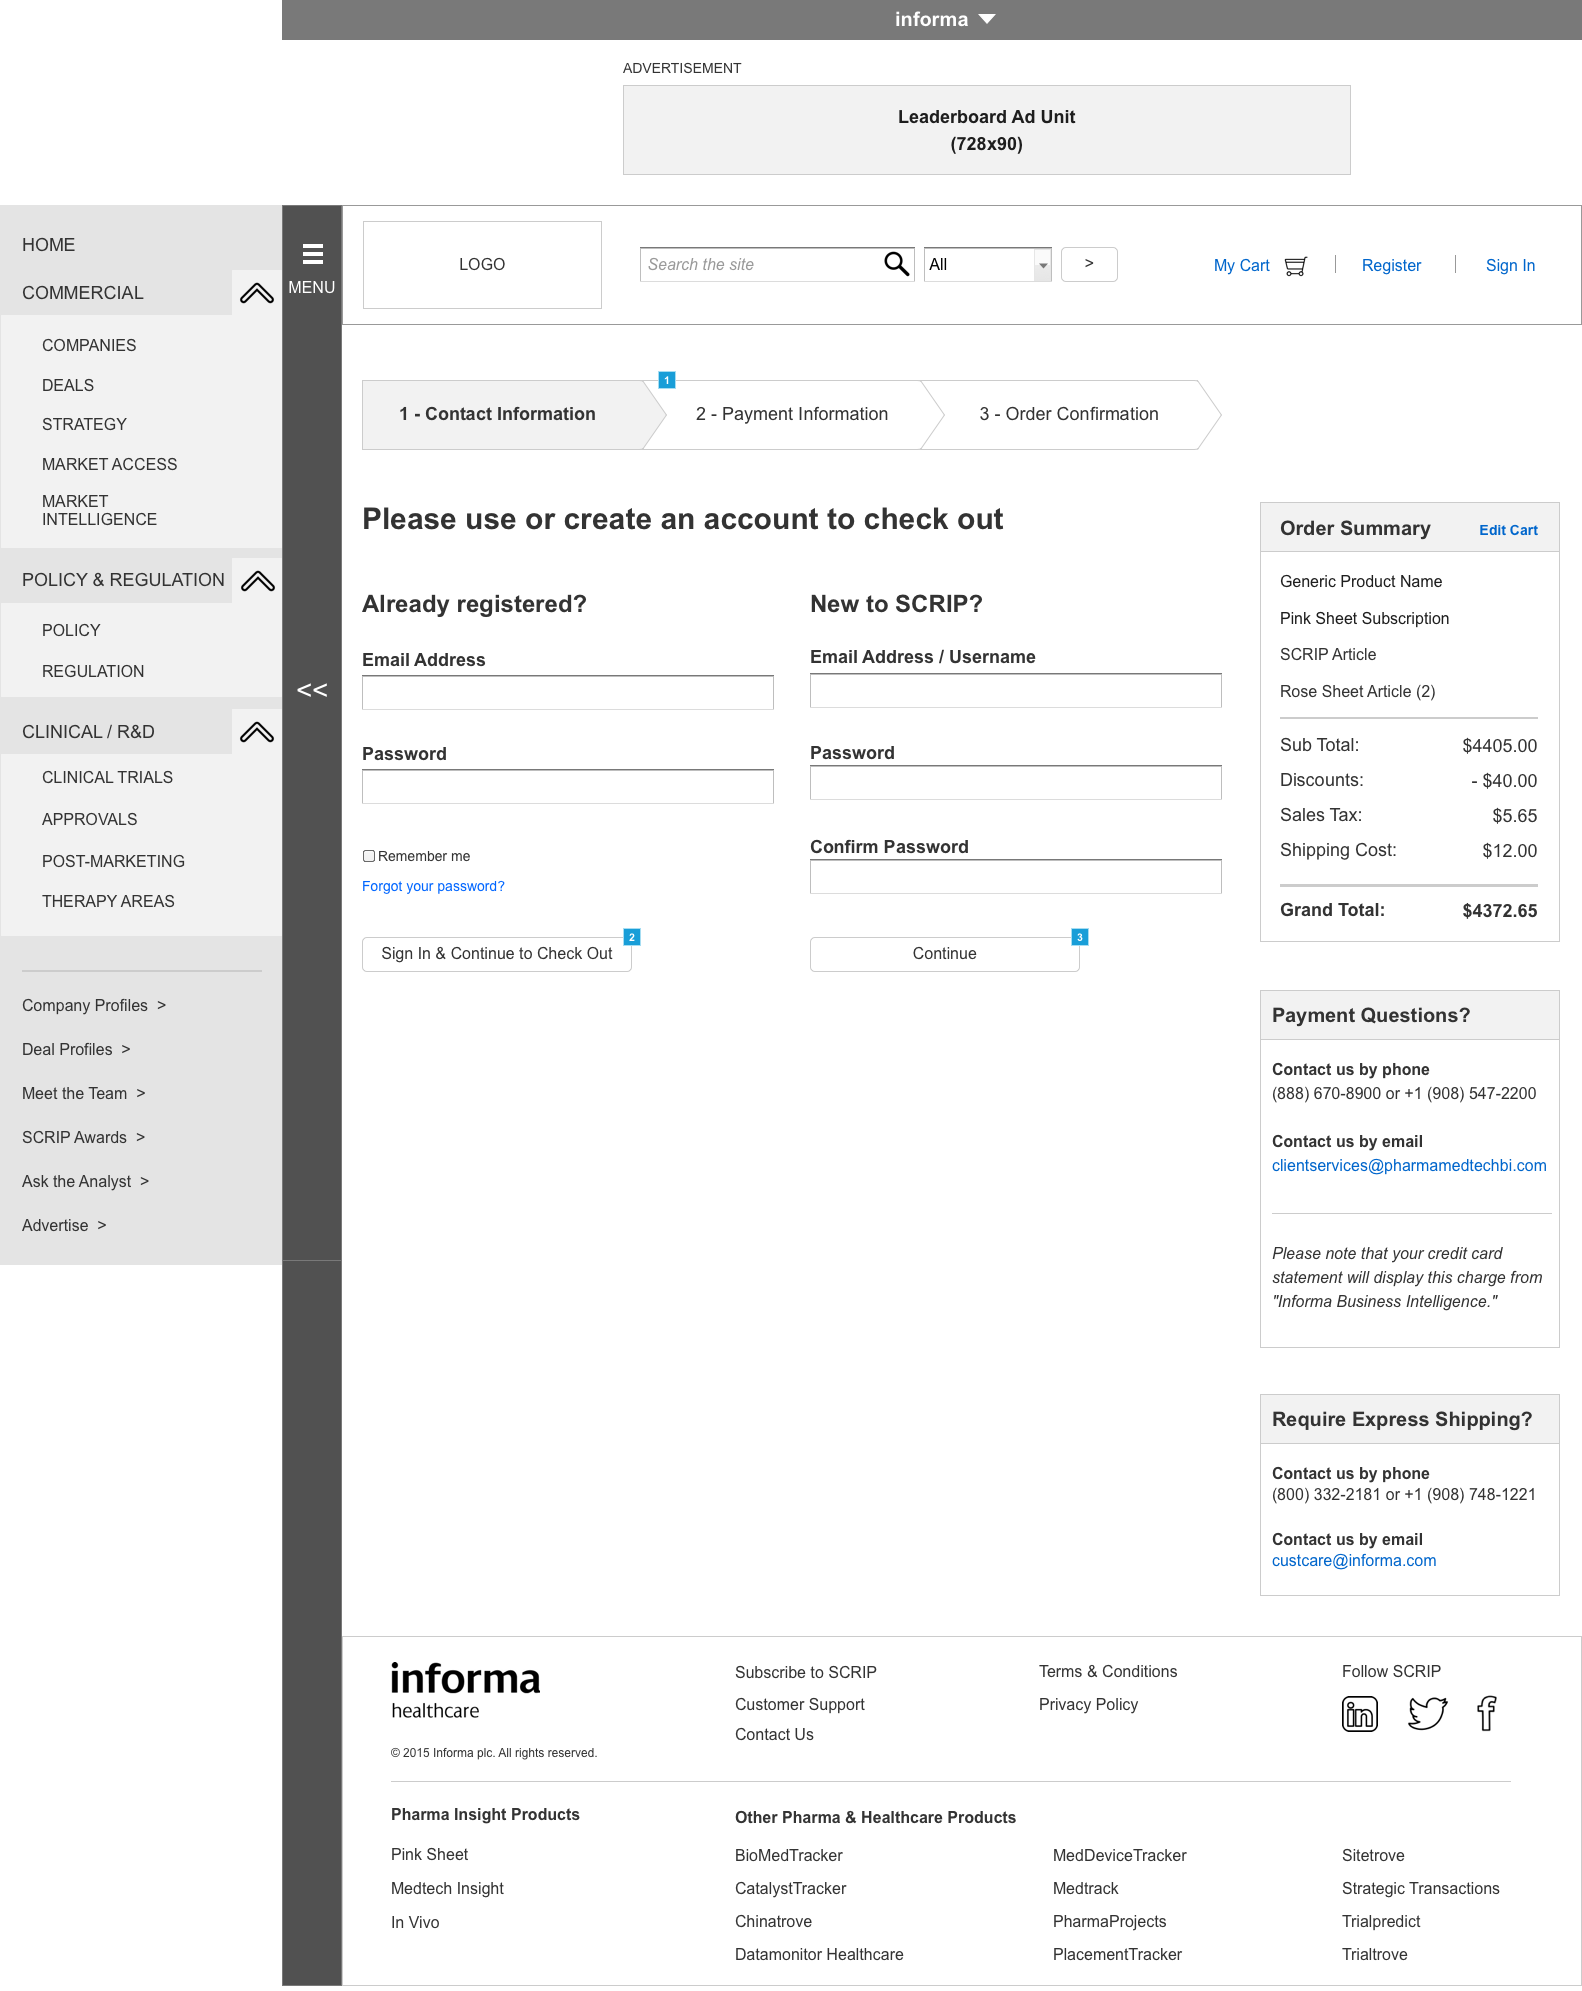1582x1991 pixels.
Task: Click Edit Cart in Order Summary
Action: (x=1508, y=530)
